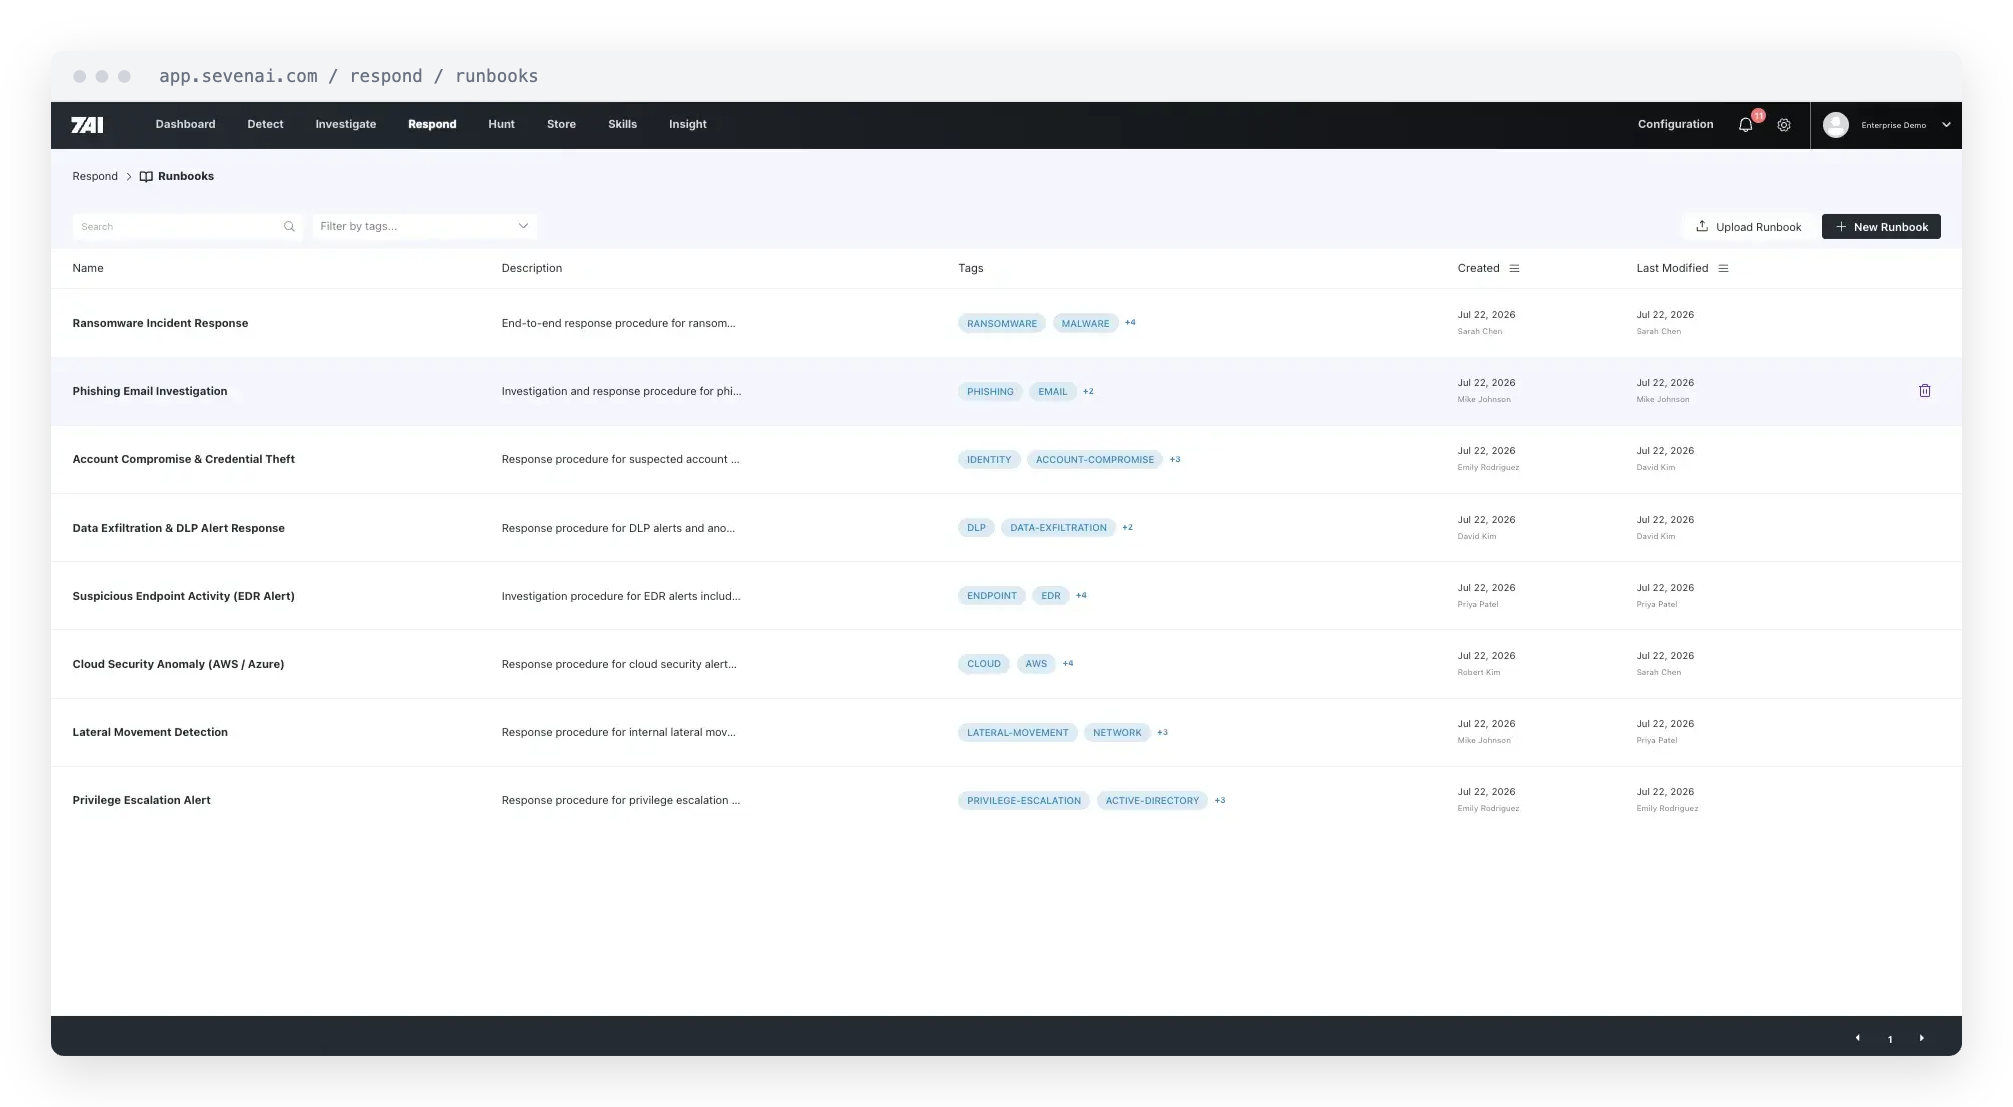Open the Skills section

pyautogui.click(x=622, y=125)
